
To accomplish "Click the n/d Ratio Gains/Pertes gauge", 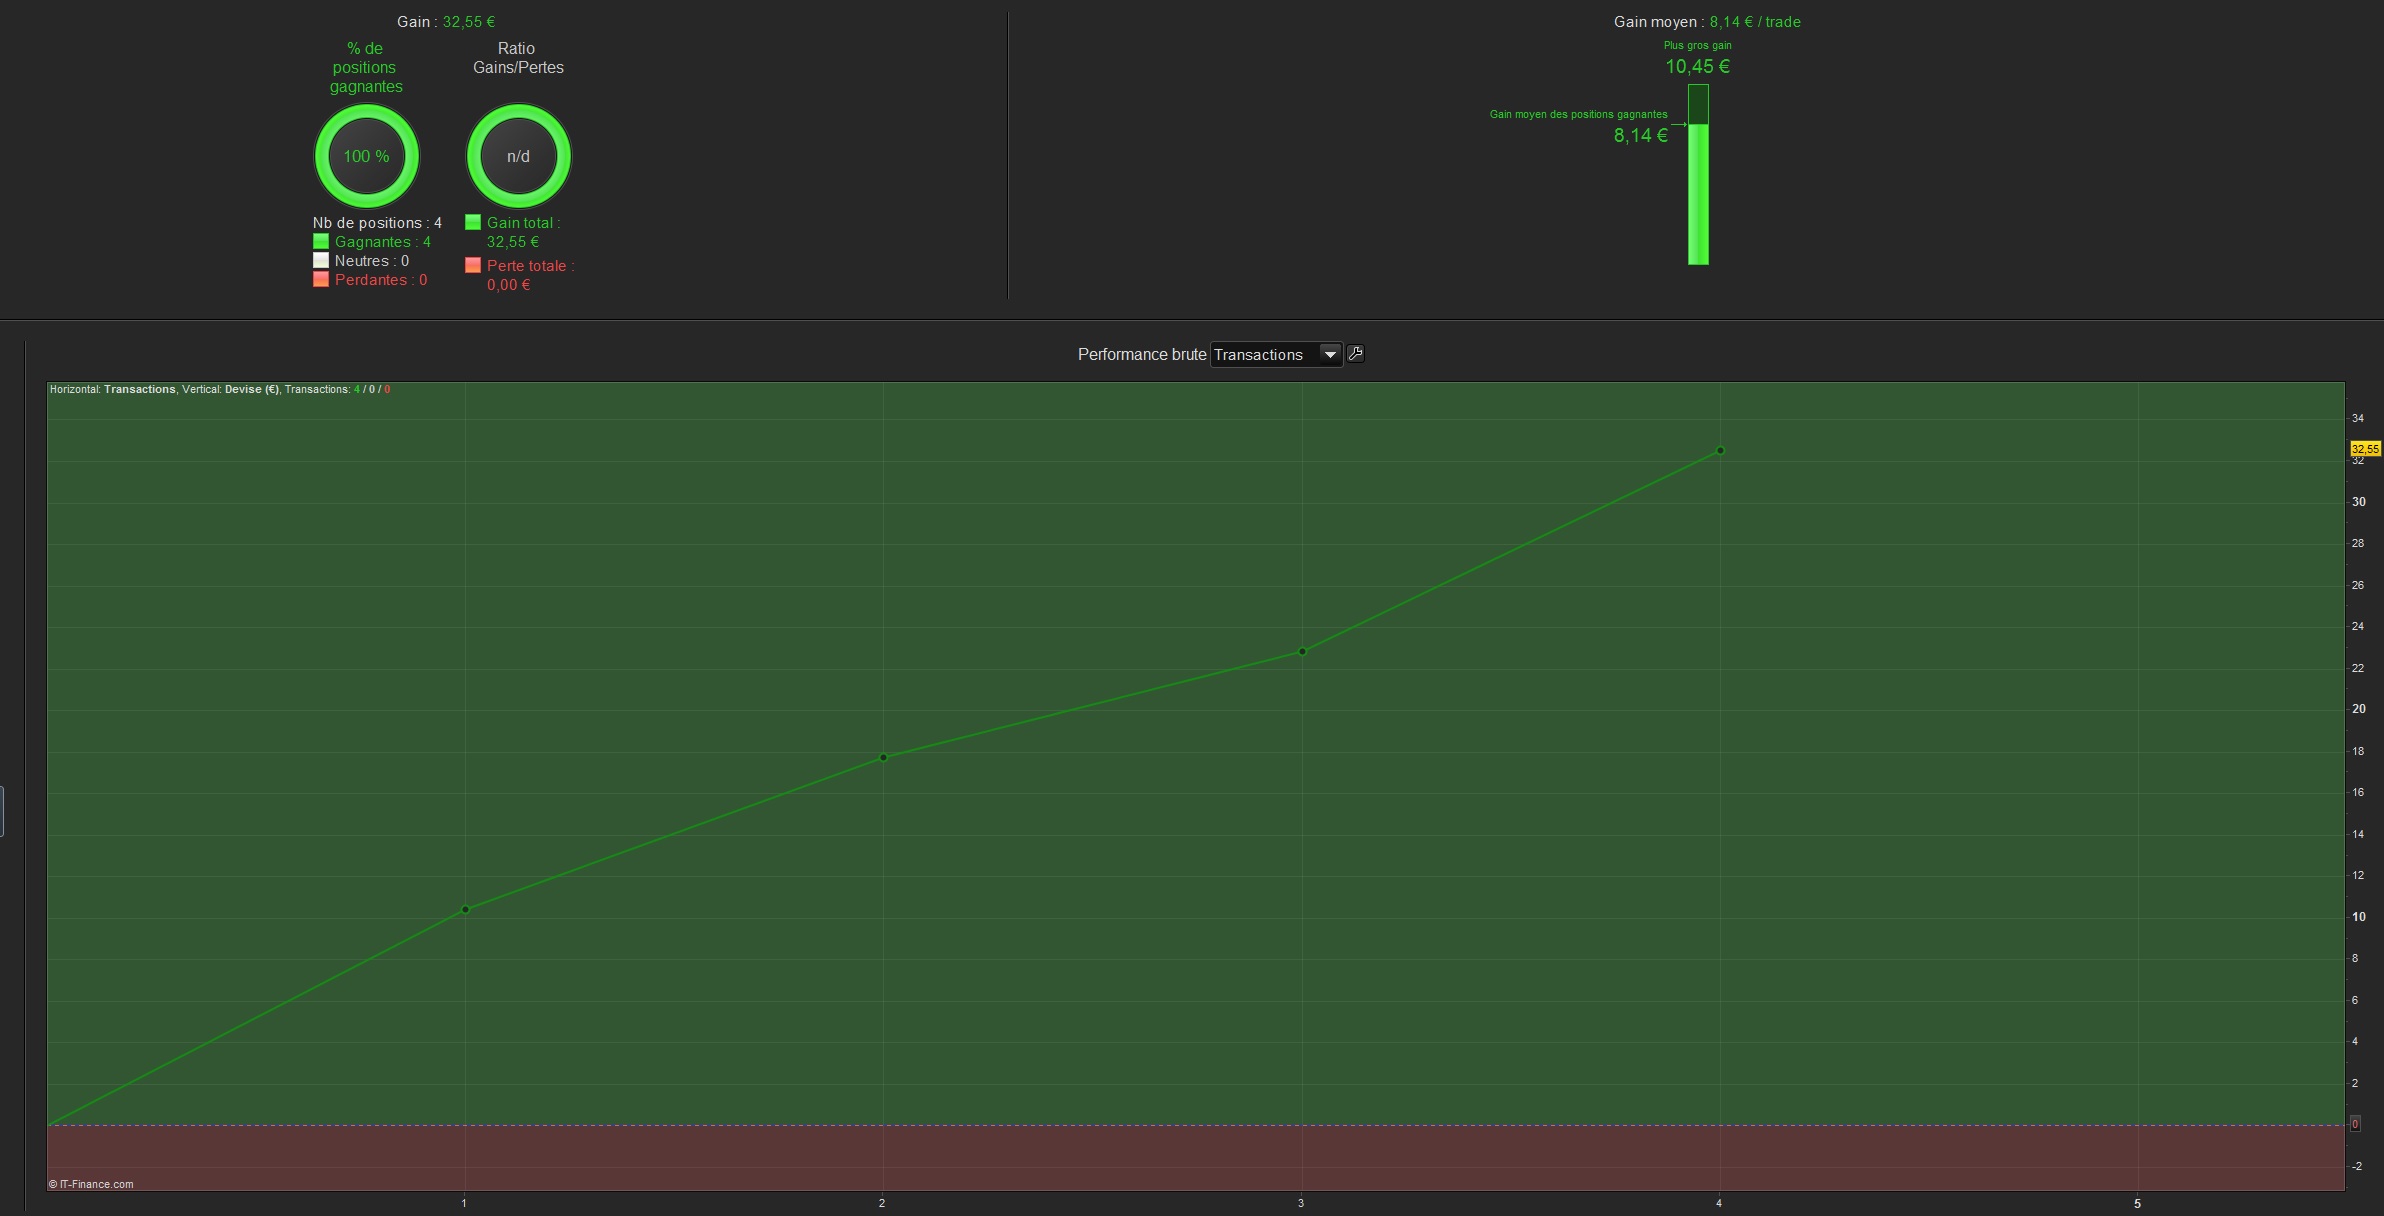I will pyautogui.click(x=518, y=156).
